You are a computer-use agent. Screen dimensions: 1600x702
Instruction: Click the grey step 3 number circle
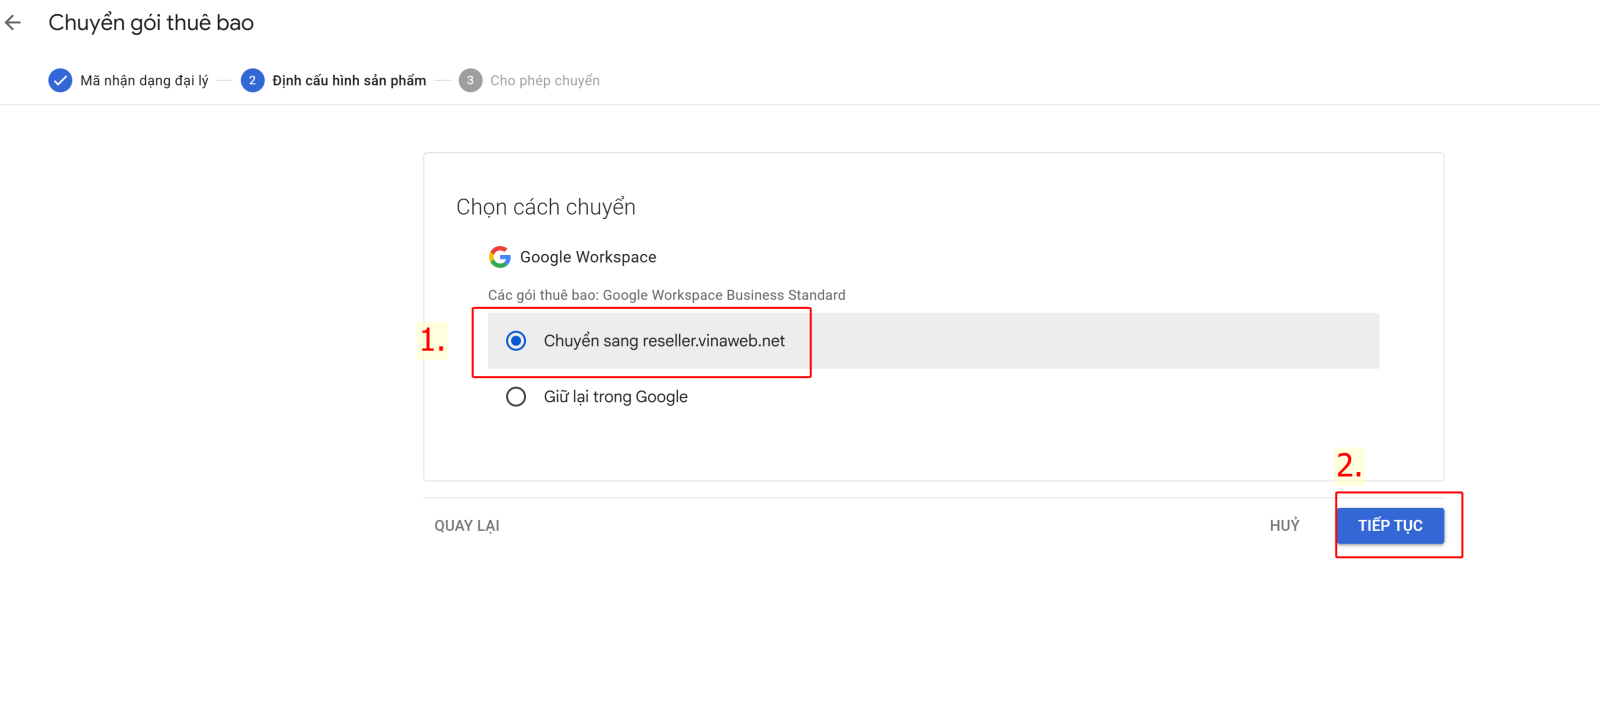coord(470,80)
